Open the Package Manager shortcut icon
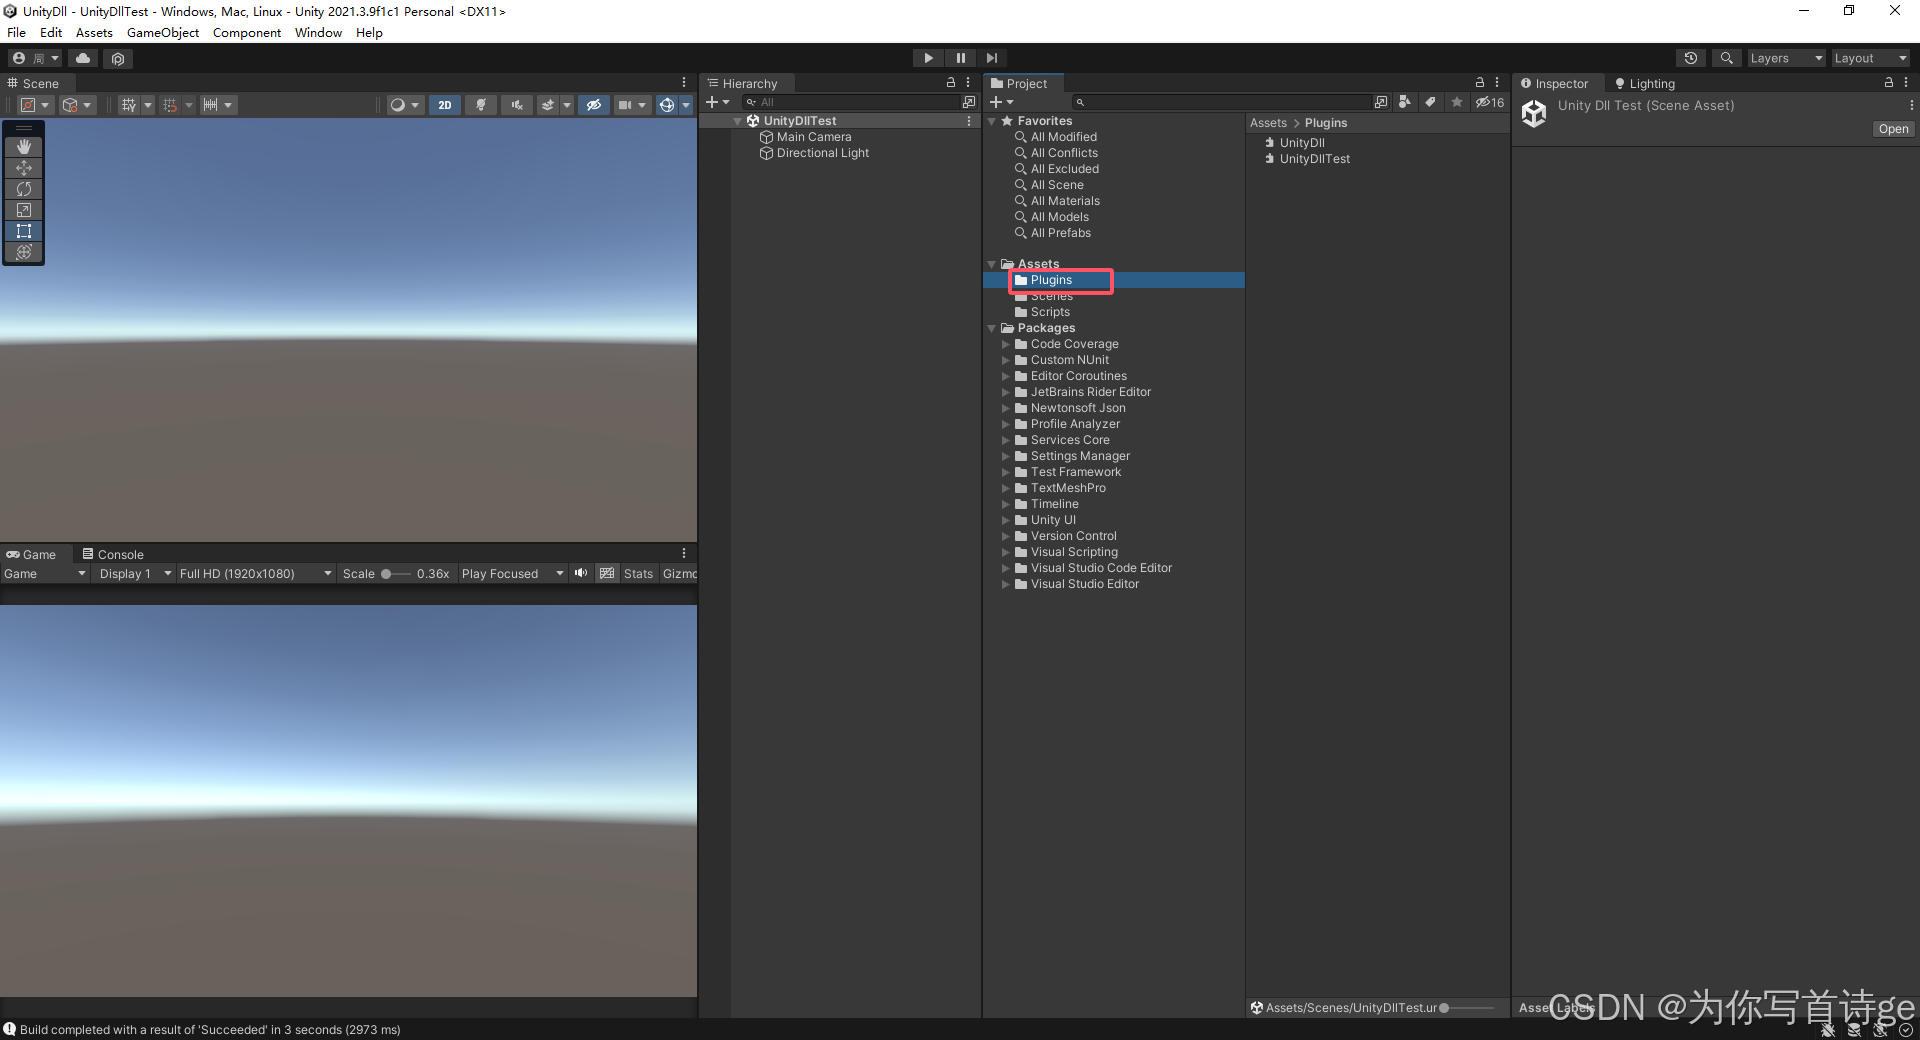The image size is (1920, 1040). click(118, 58)
